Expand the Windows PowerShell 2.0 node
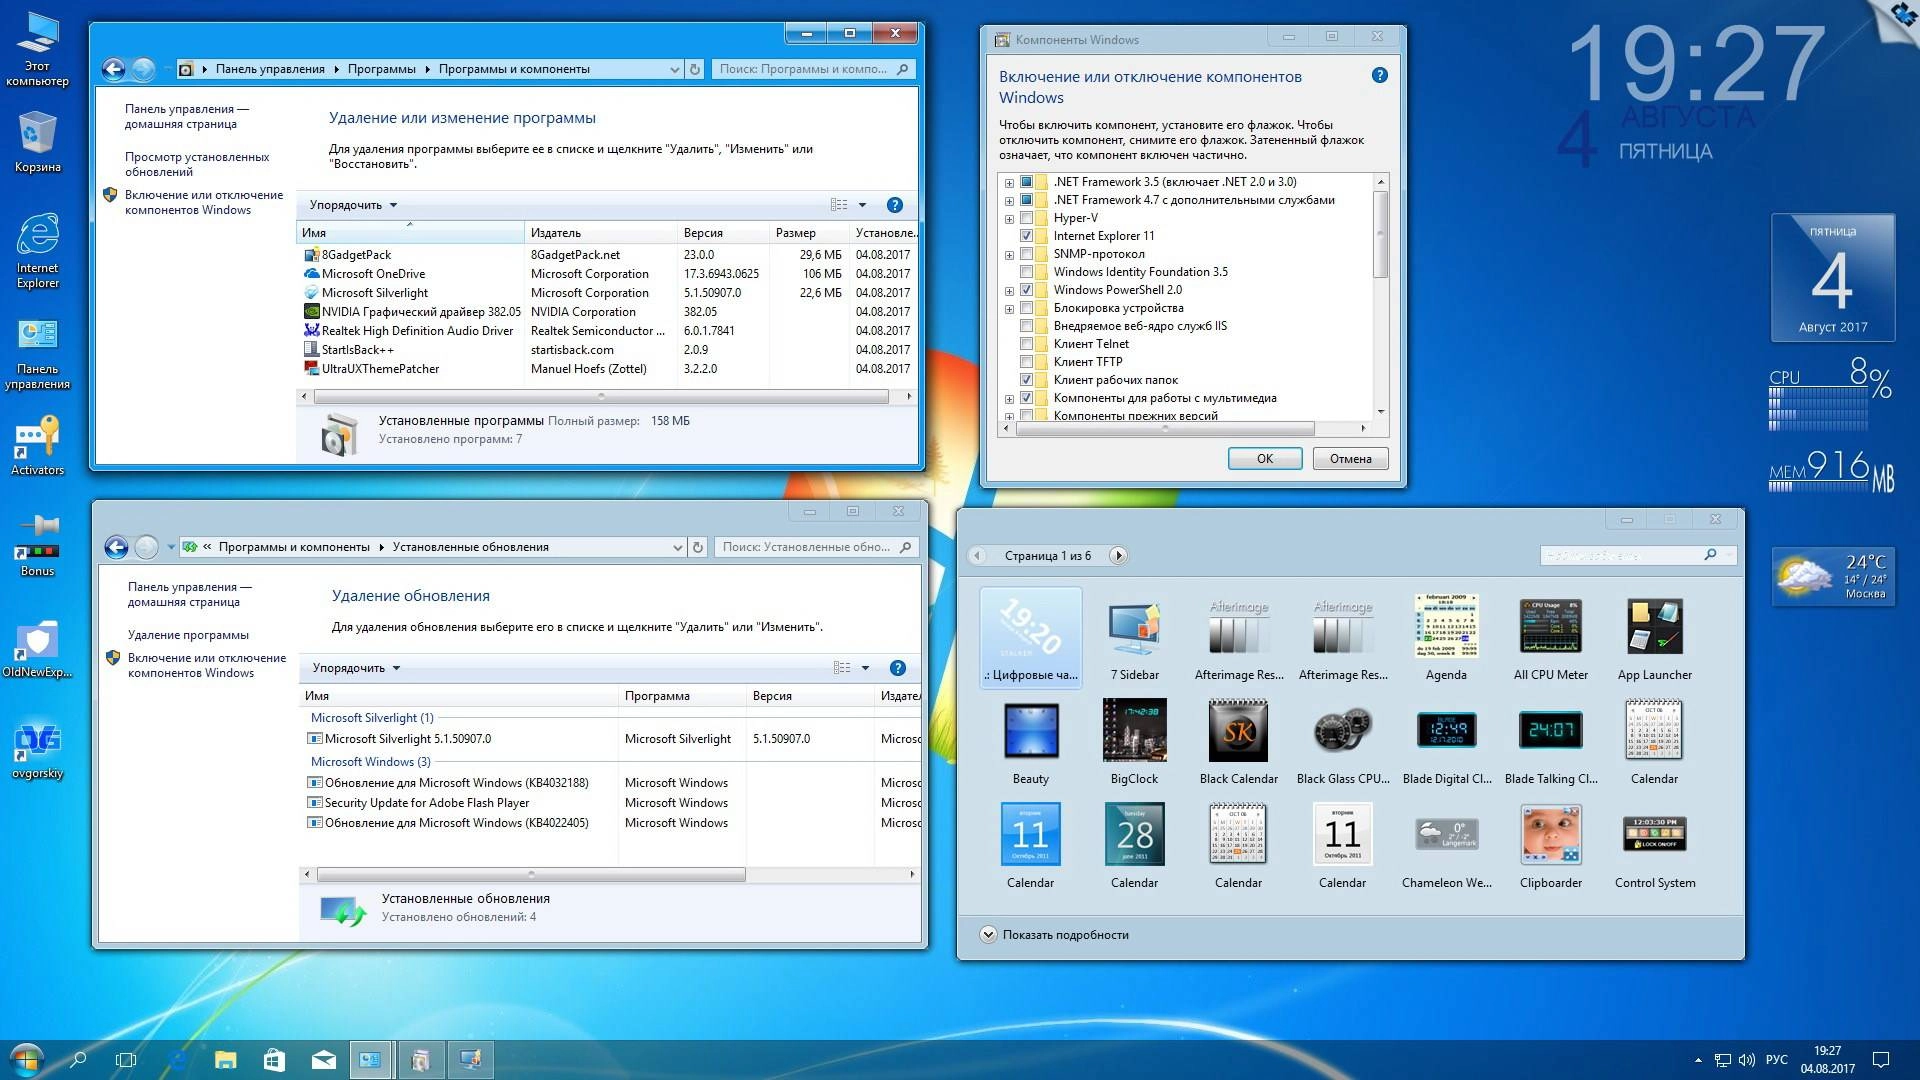Viewport: 1920px width, 1080px height. coord(1009,291)
